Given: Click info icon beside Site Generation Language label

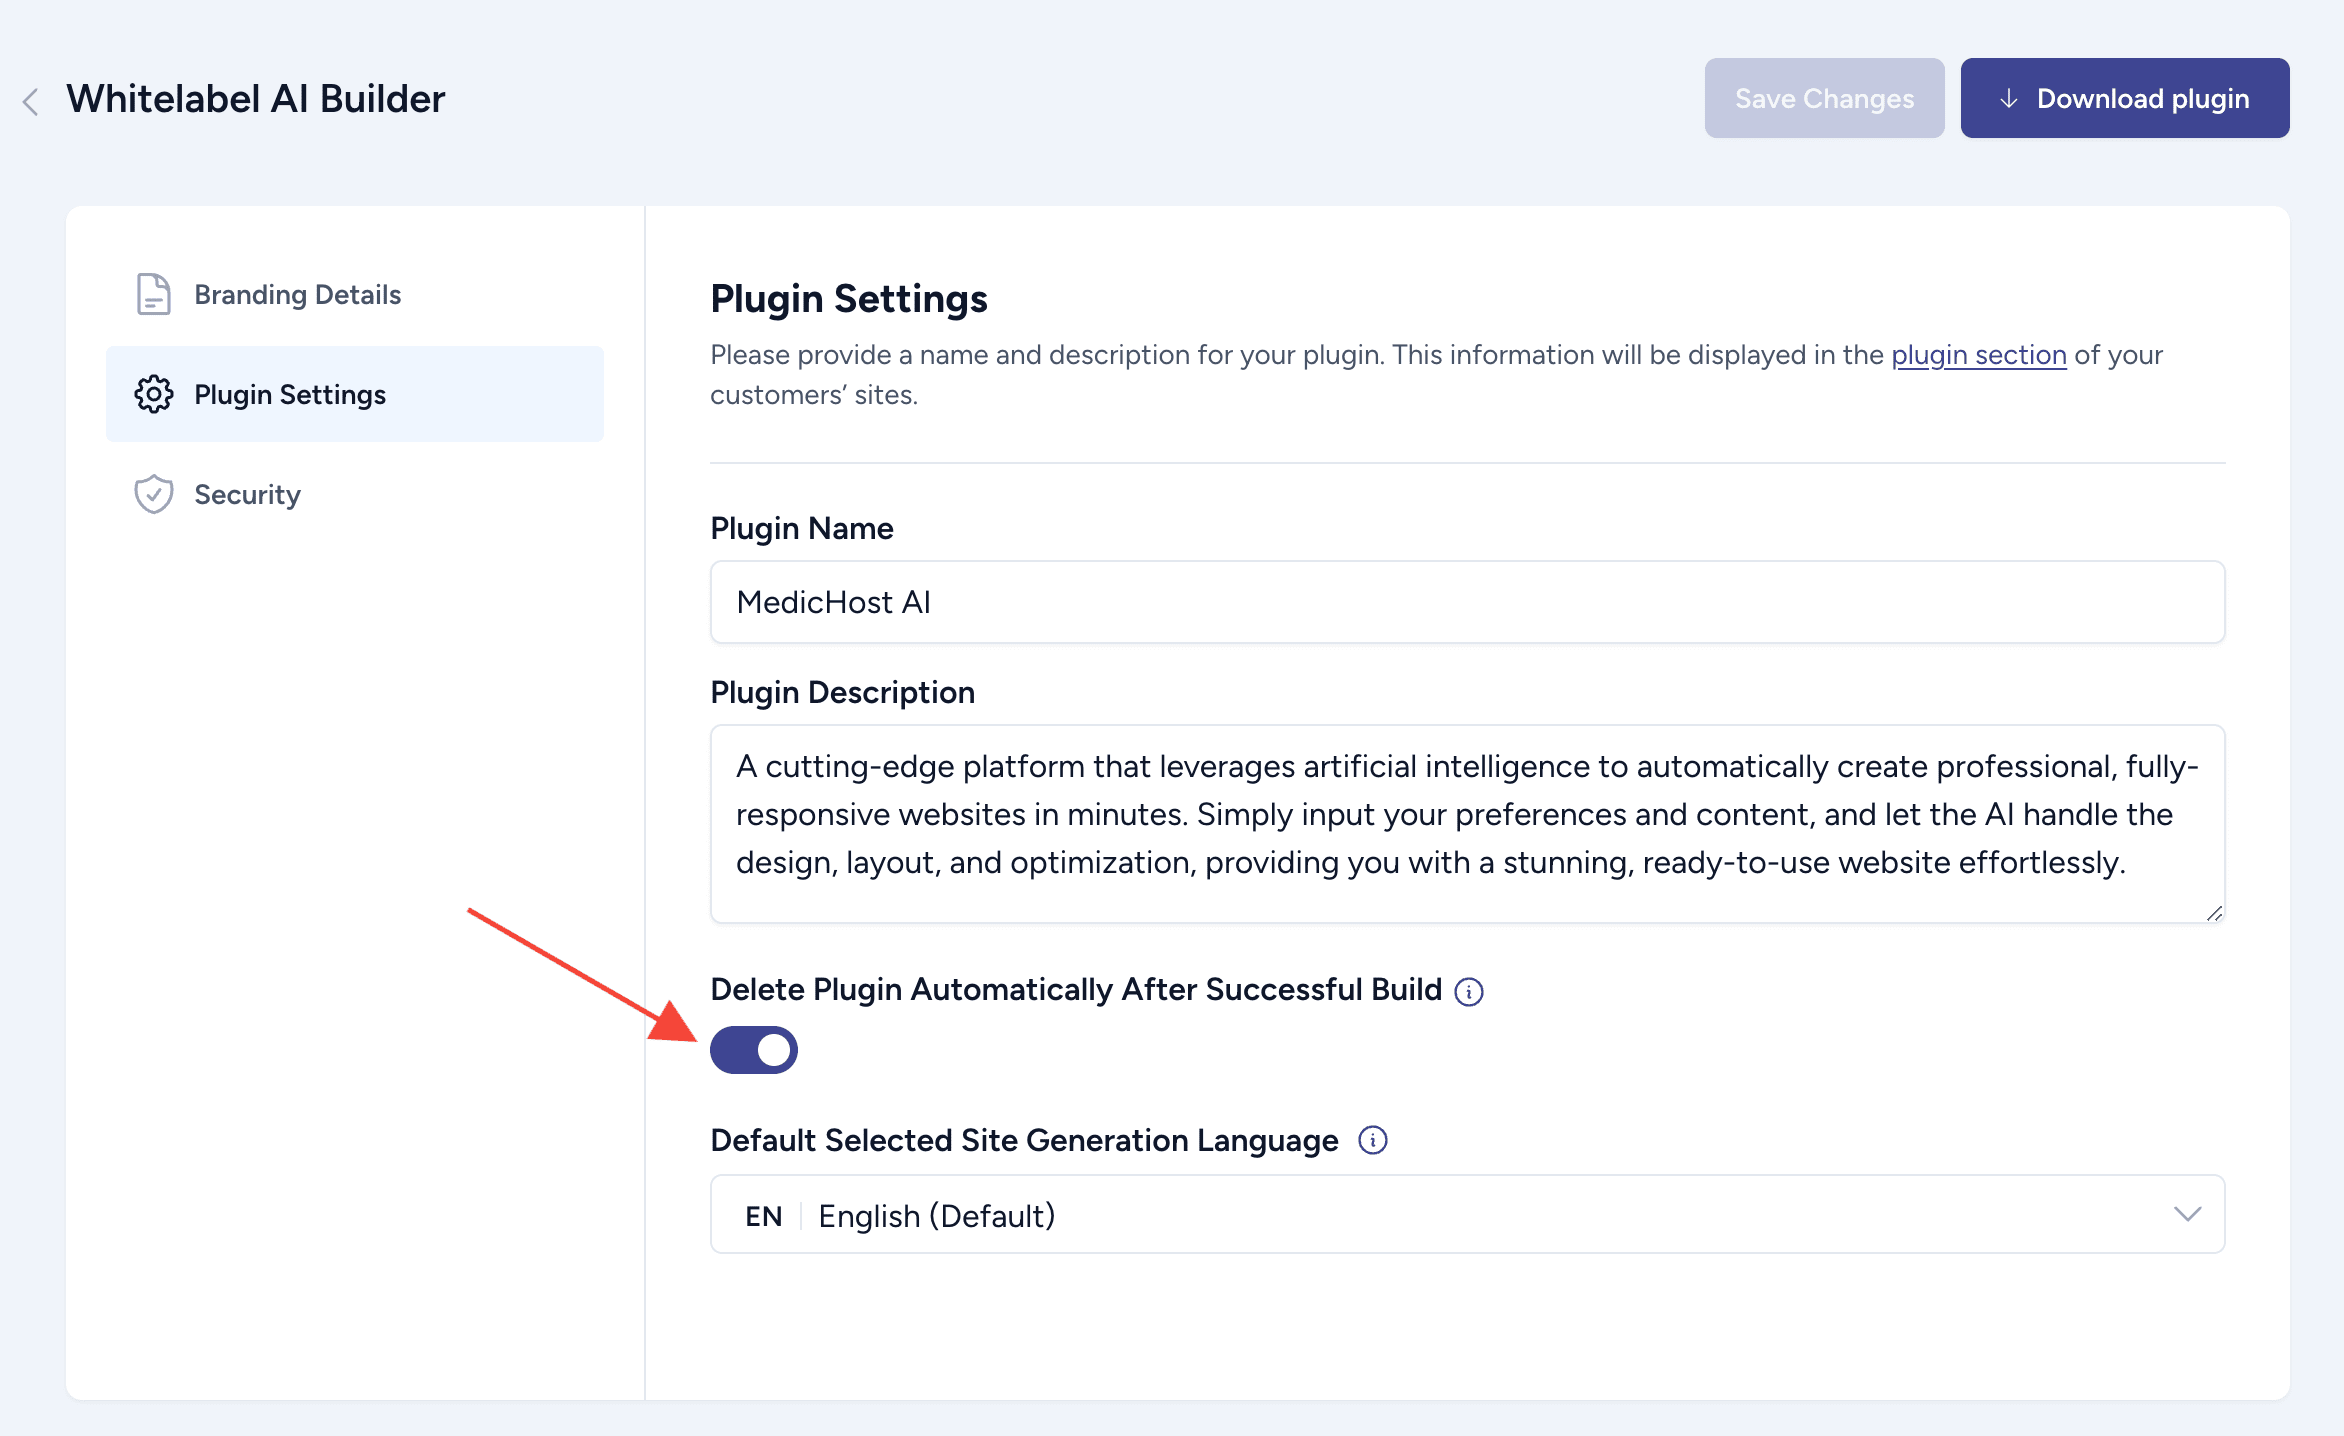Looking at the screenshot, I should tap(1373, 1140).
